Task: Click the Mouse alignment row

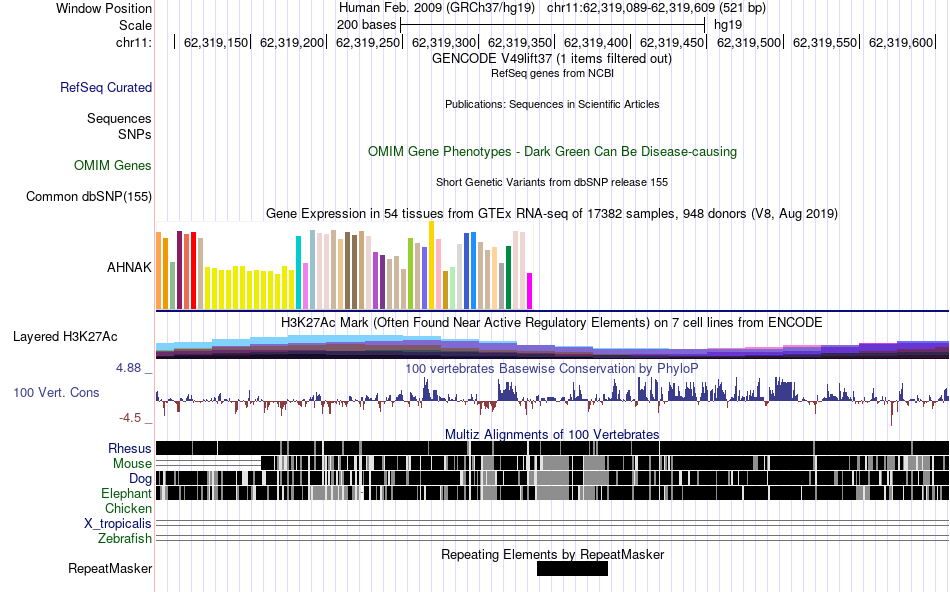Action: pos(553,464)
